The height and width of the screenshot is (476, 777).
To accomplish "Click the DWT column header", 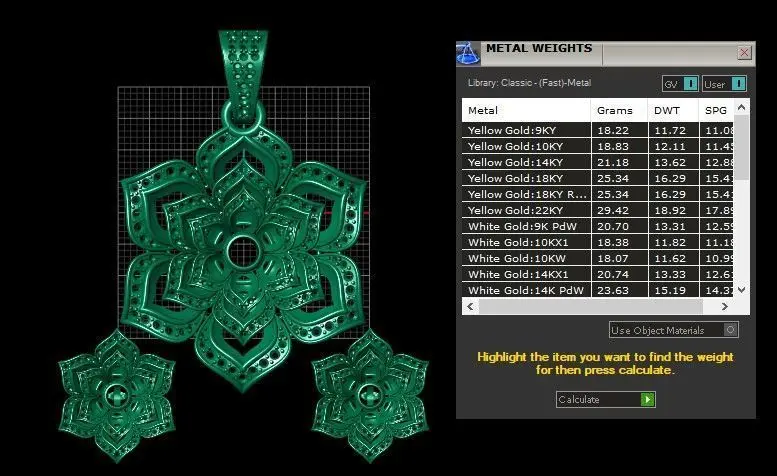I will pos(673,110).
